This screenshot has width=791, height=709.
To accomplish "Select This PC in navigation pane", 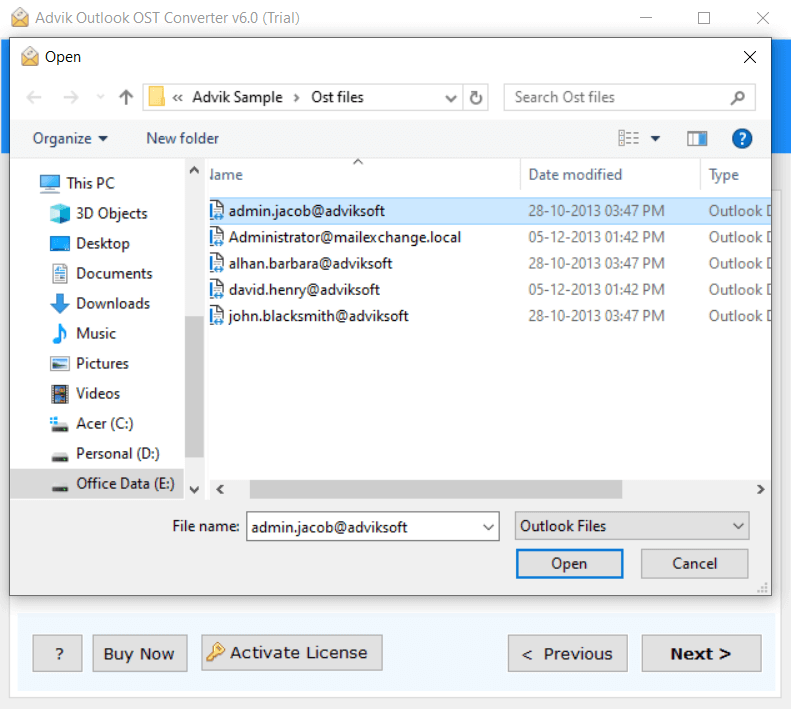I will 77,183.
